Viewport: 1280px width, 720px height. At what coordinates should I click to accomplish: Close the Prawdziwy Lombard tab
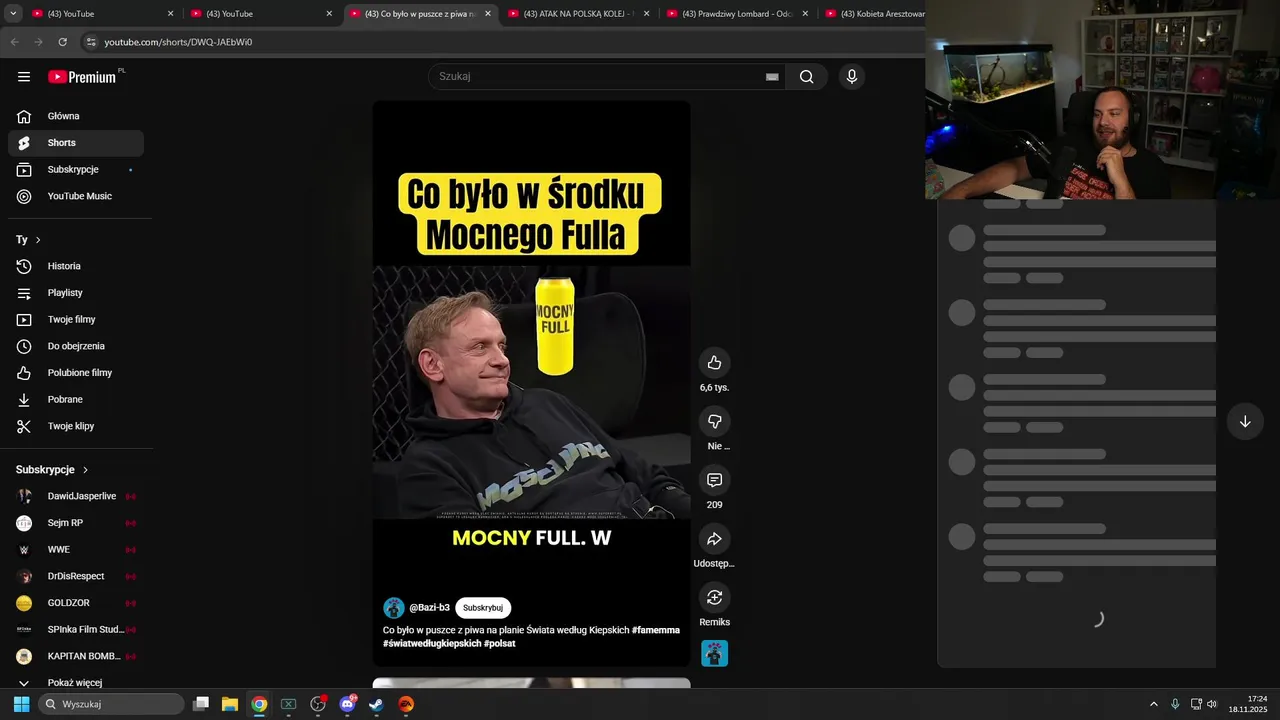tap(805, 14)
